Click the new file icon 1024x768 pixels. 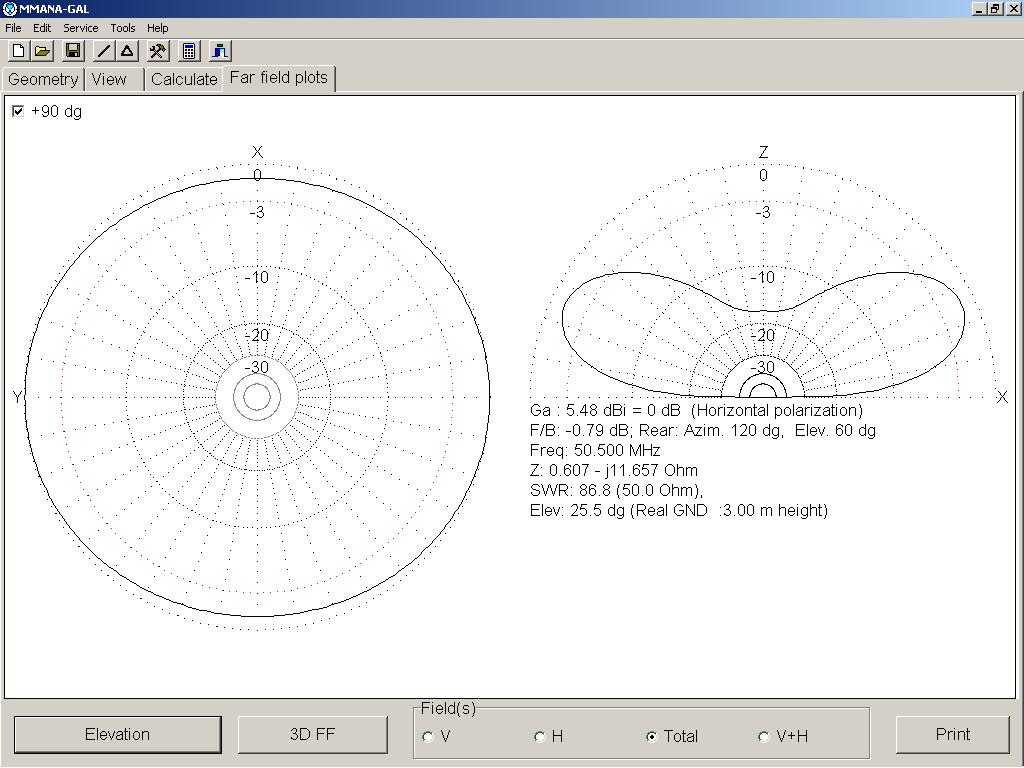(x=18, y=51)
